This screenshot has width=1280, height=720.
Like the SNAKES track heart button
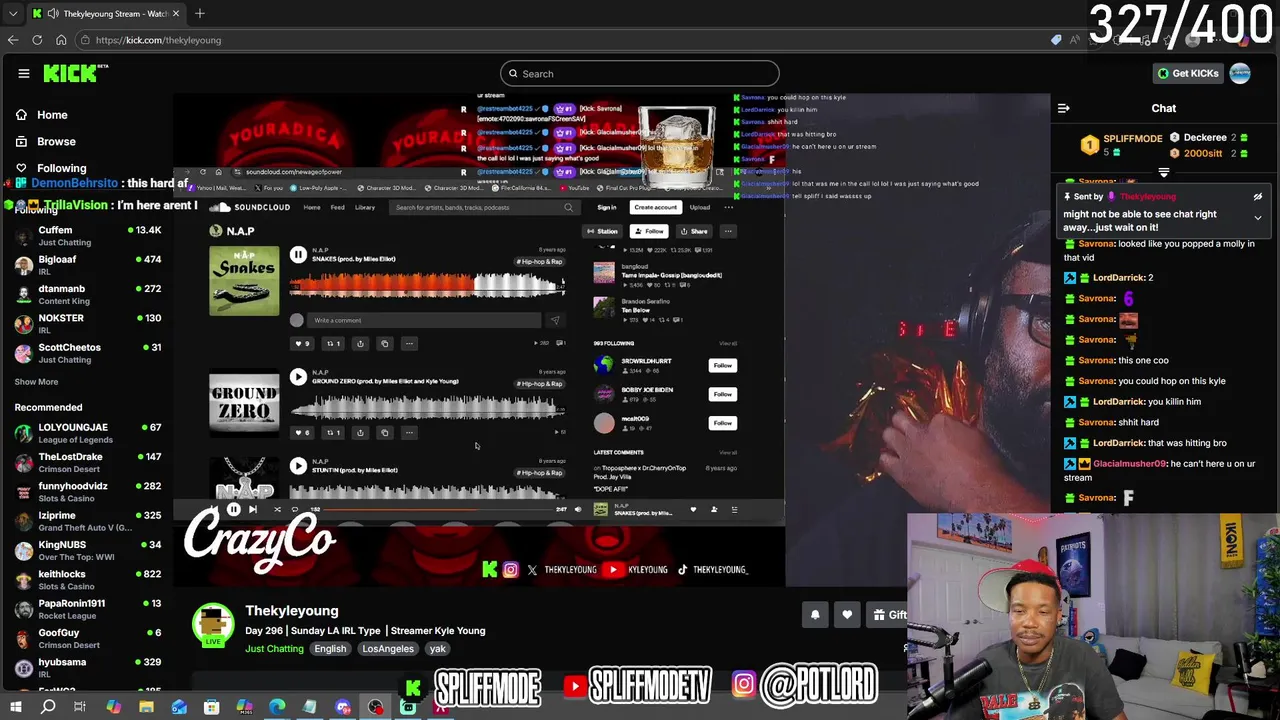301,343
